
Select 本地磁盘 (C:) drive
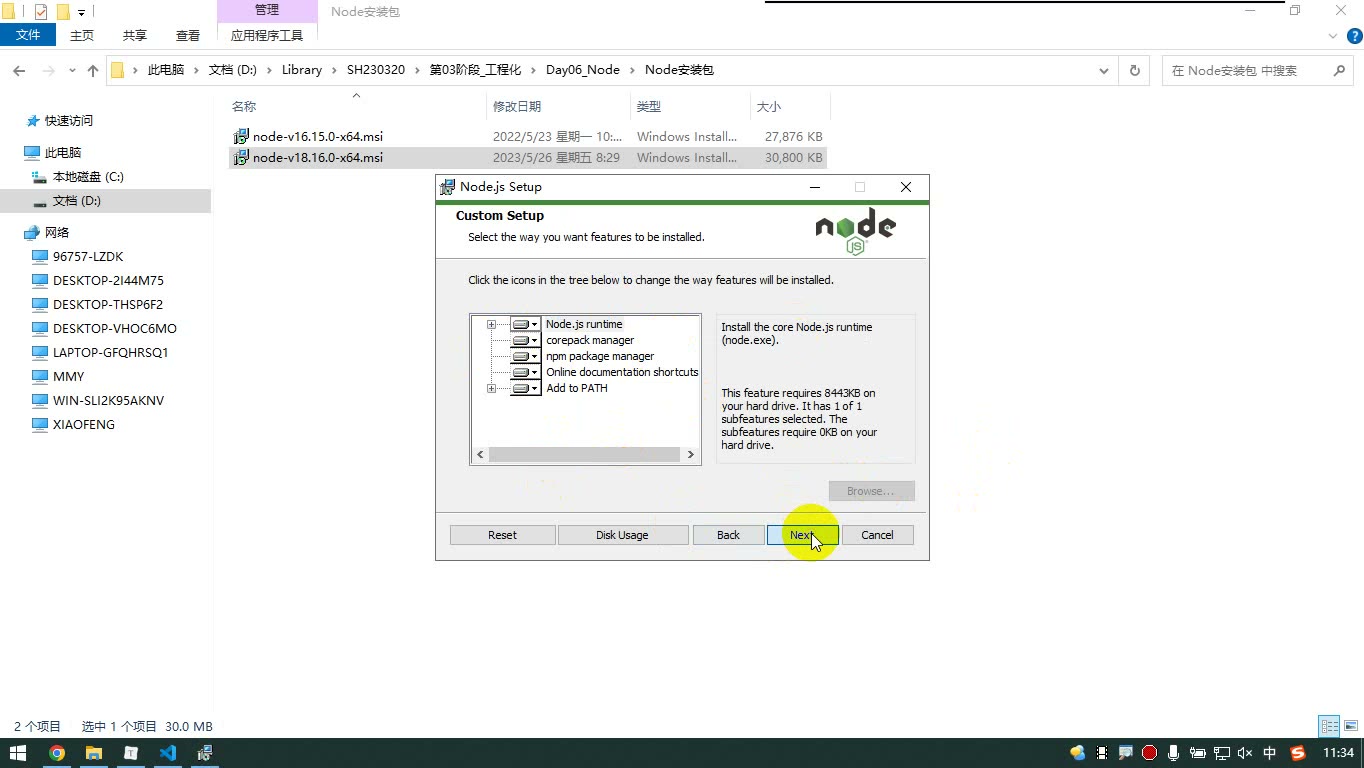tap(88, 176)
